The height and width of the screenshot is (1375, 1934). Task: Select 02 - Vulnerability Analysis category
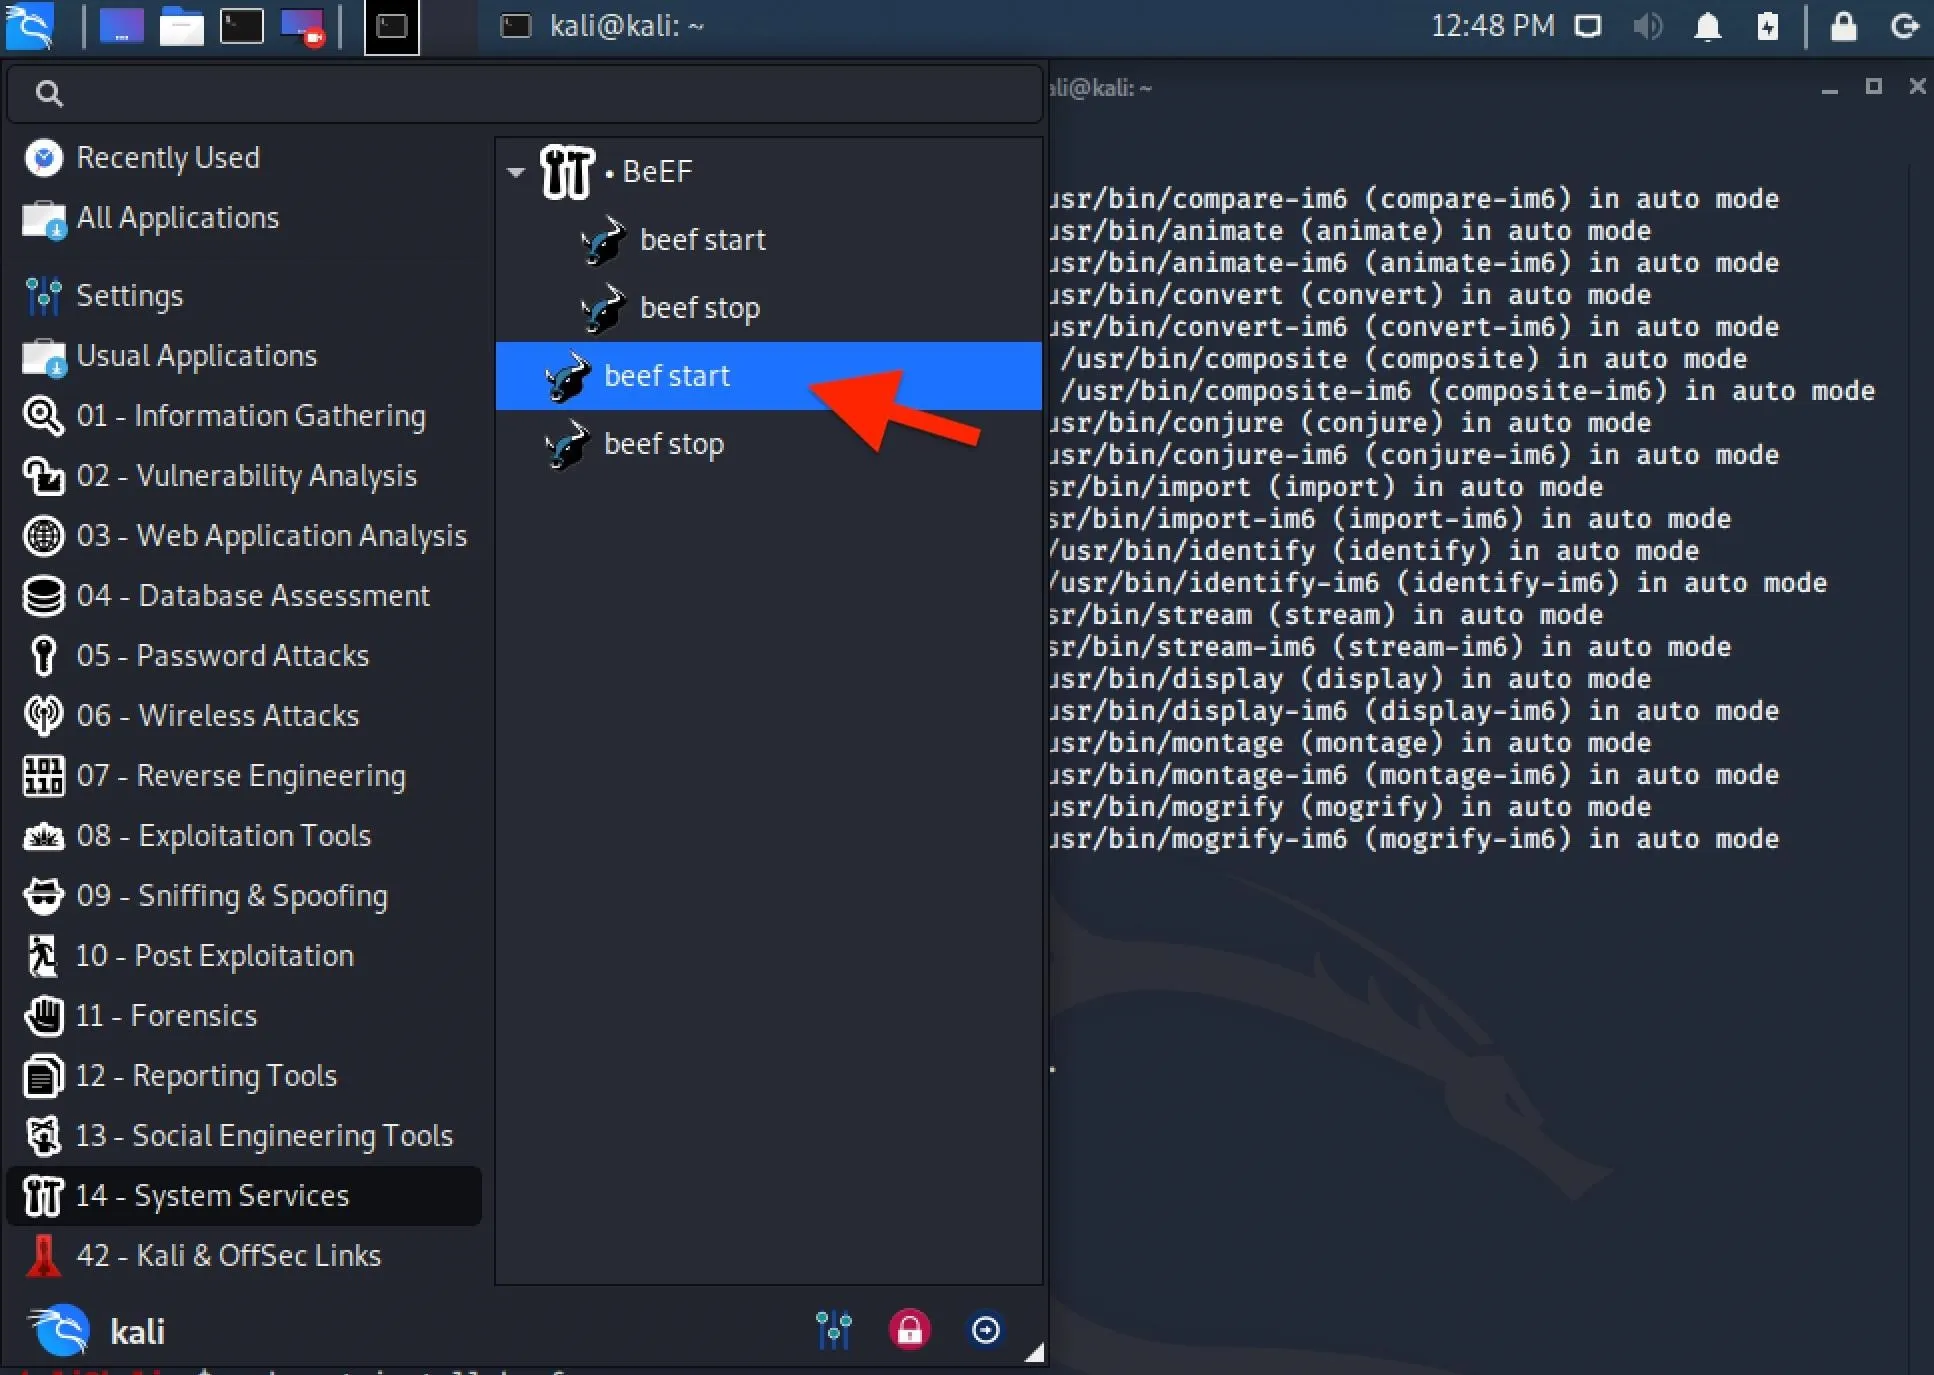(246, 476)
